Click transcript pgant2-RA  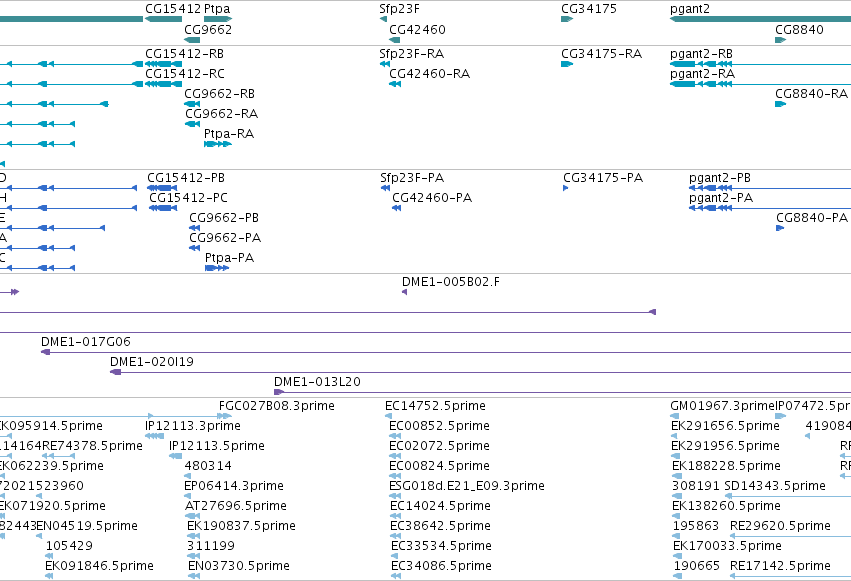point(702,74)
